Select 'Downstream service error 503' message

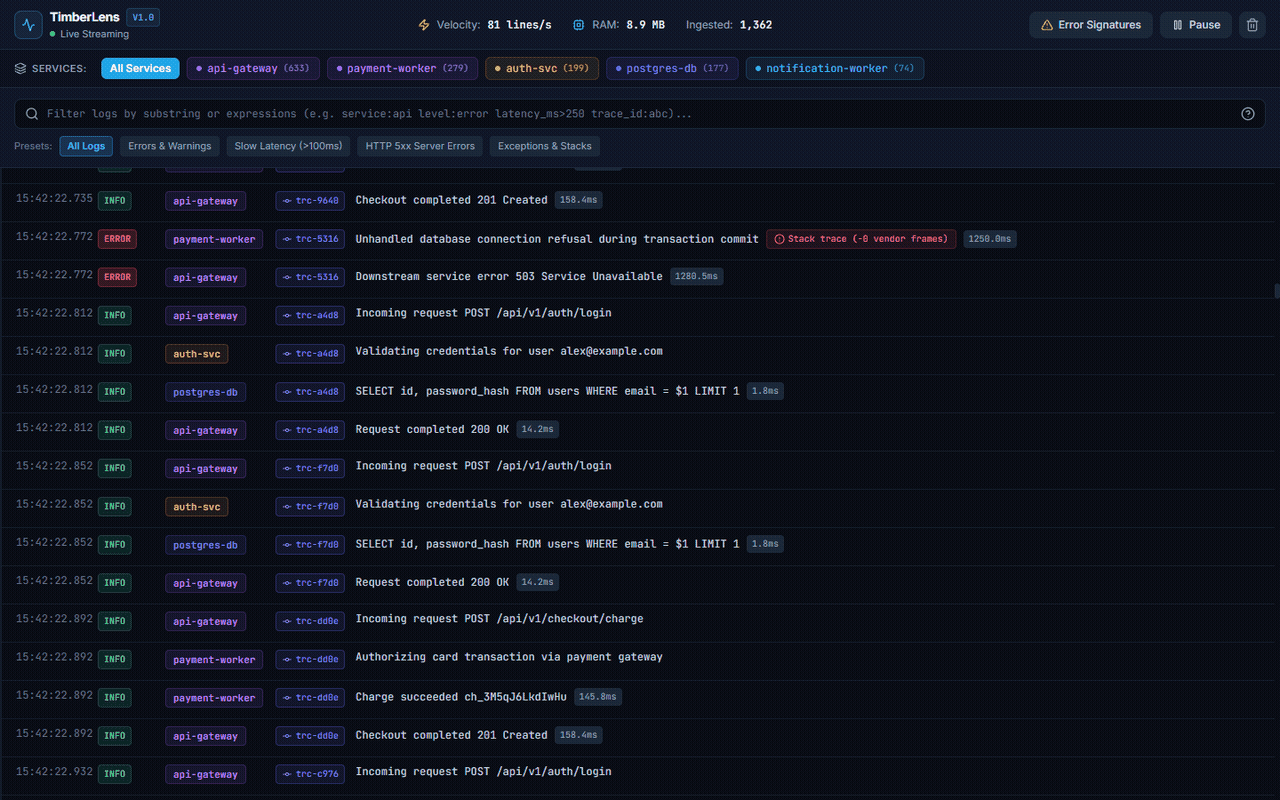coord(509,276)
